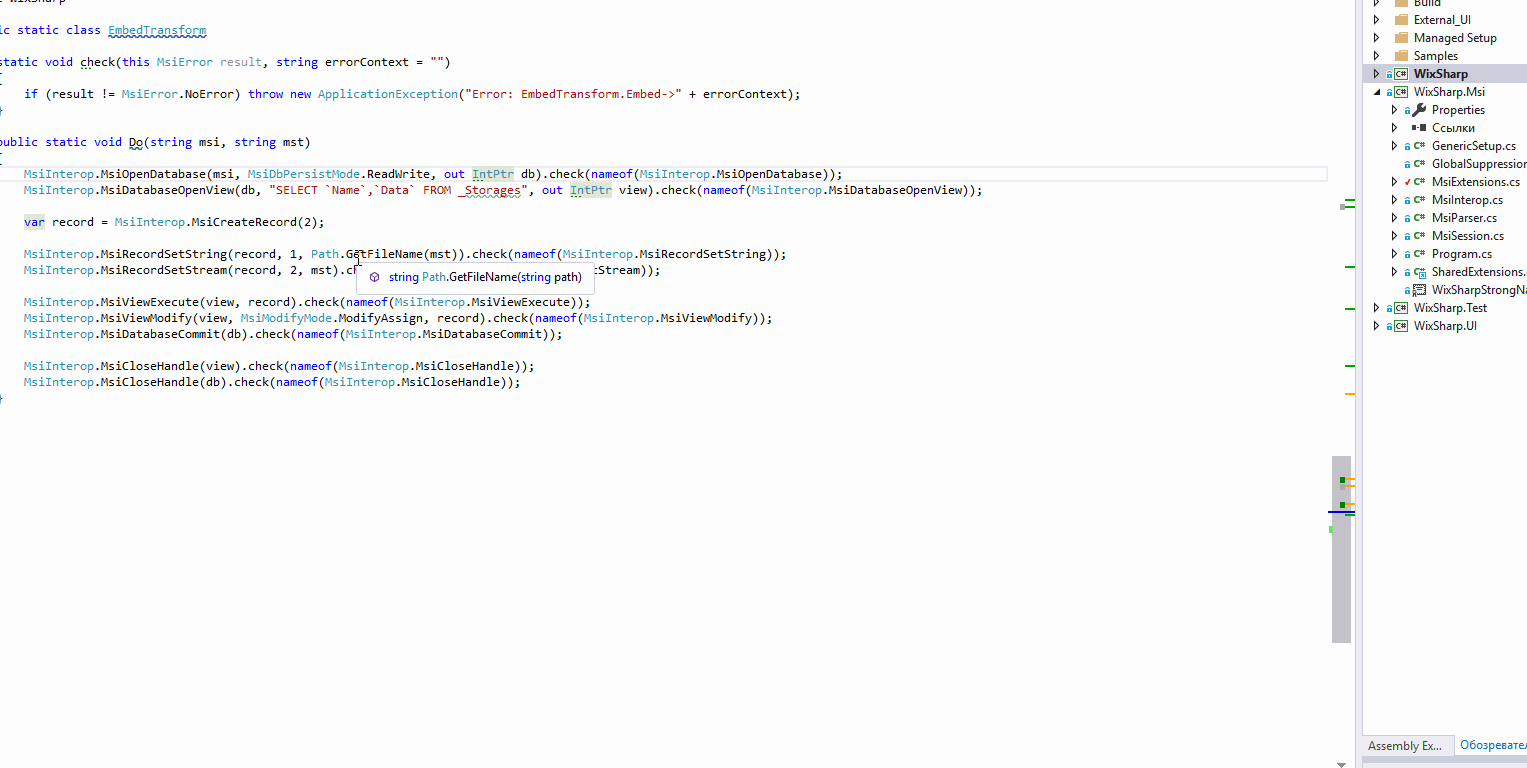The image size is (1527, 768).
Task: Click the Do method name
Action: click(135, 142)
